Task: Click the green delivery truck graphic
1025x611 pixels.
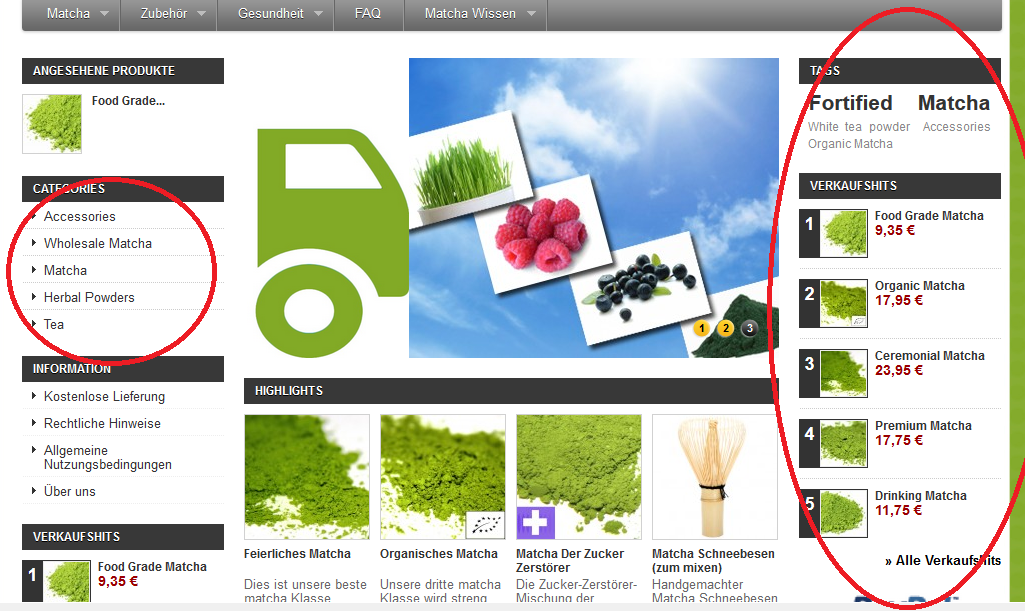Action: click(x=330, y=242)
